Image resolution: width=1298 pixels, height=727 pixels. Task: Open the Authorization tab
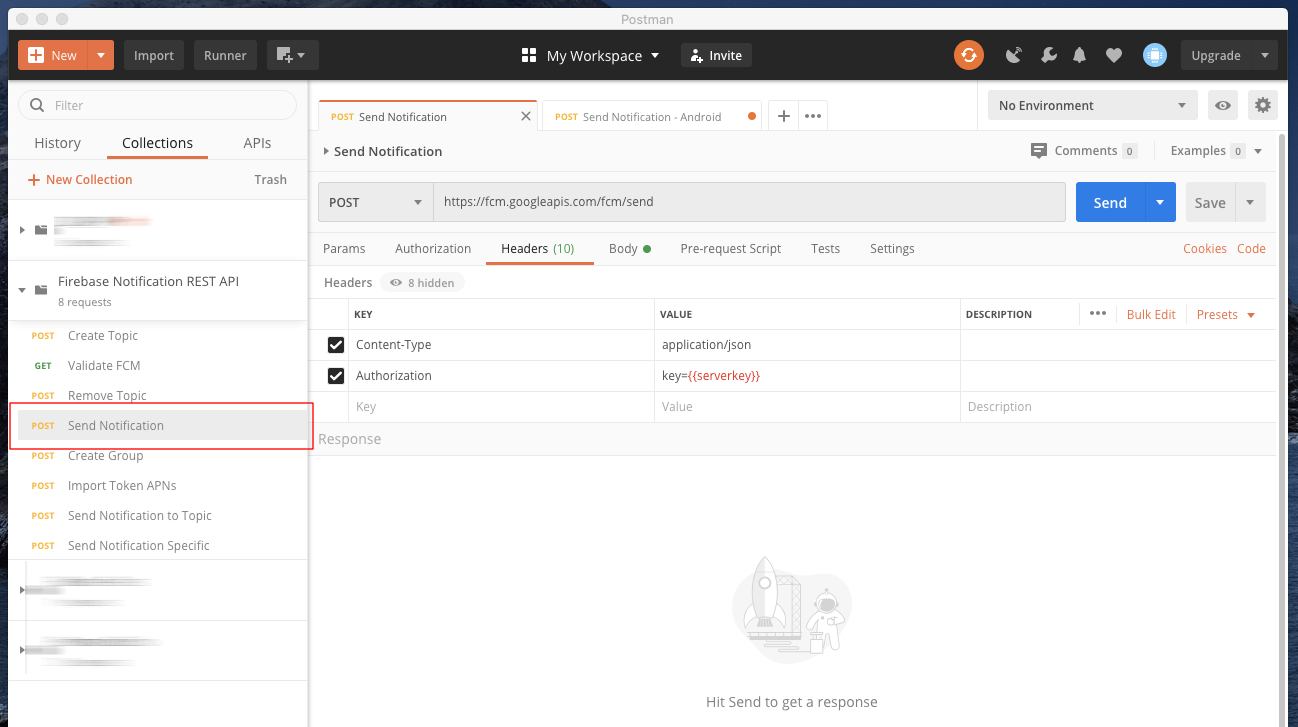[x=433, y=248]
